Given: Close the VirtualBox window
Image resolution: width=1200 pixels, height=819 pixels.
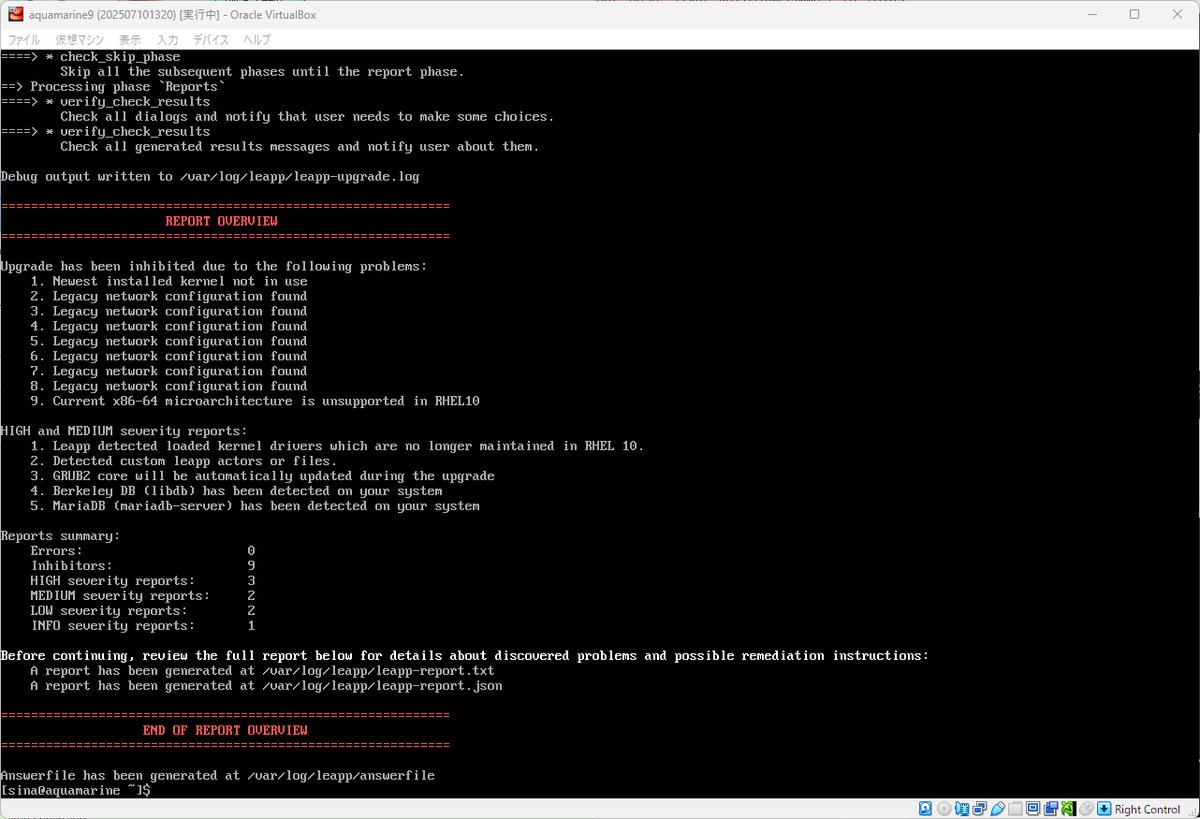Looking at the screenshot, I should tap(1179, 15).
